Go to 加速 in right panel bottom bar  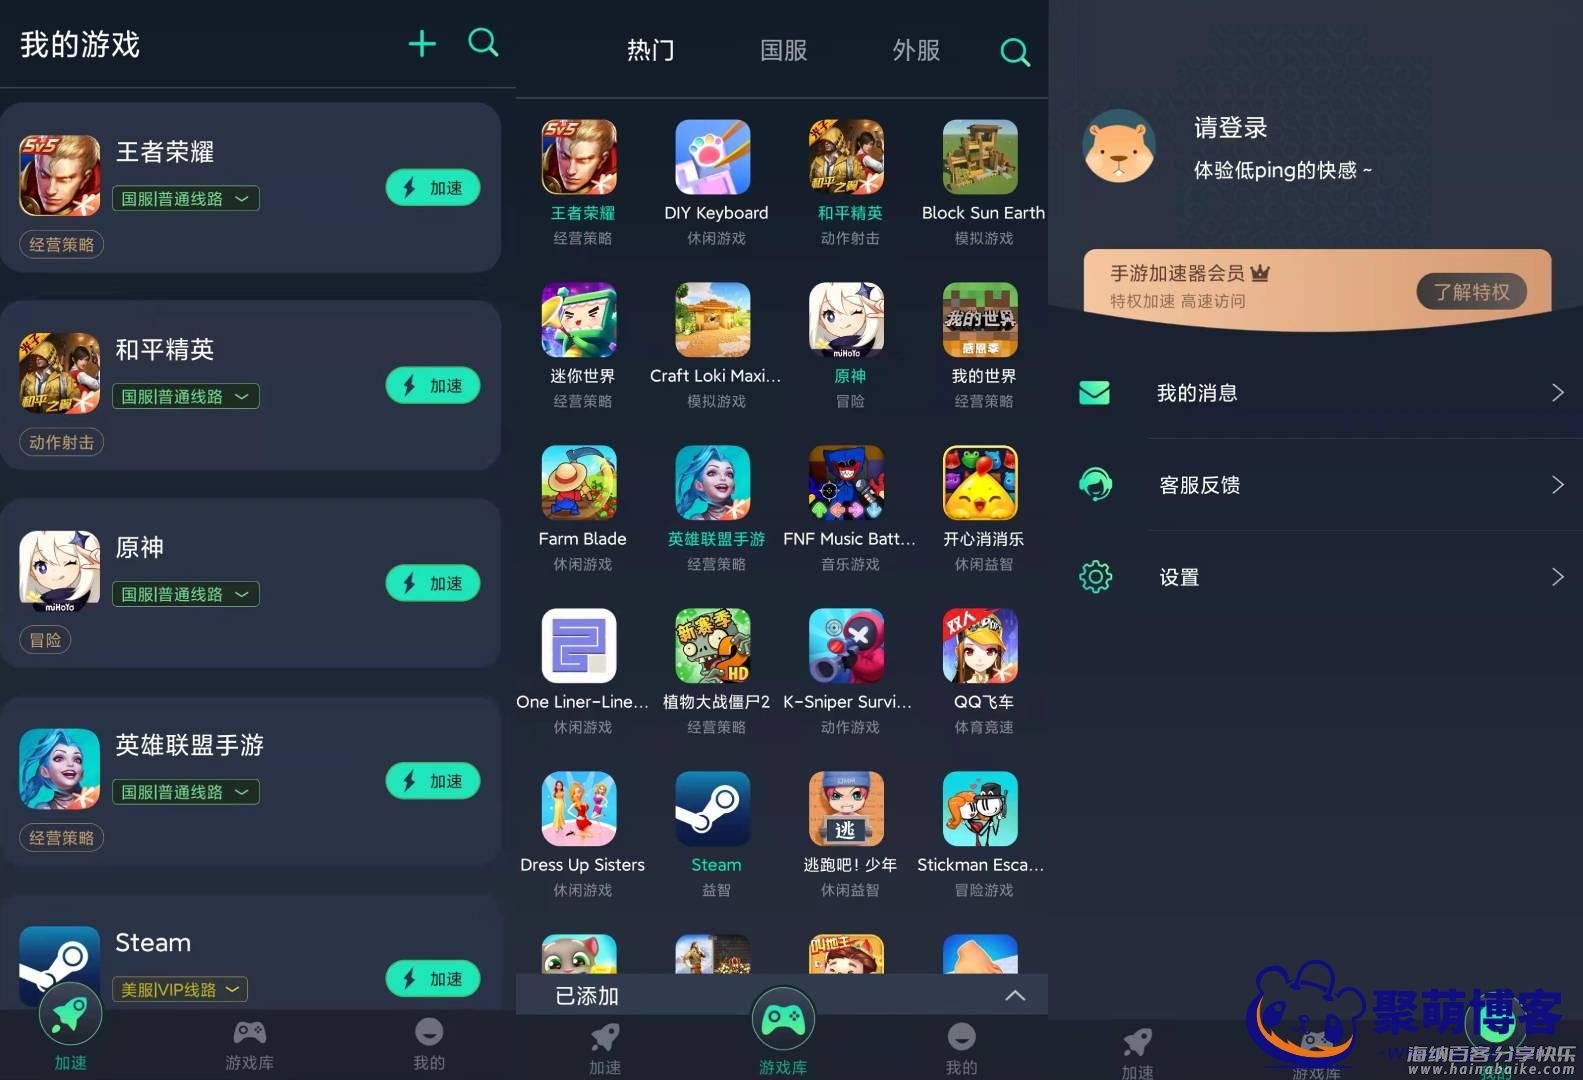pyautogui.click(x=1138, y=1054)
